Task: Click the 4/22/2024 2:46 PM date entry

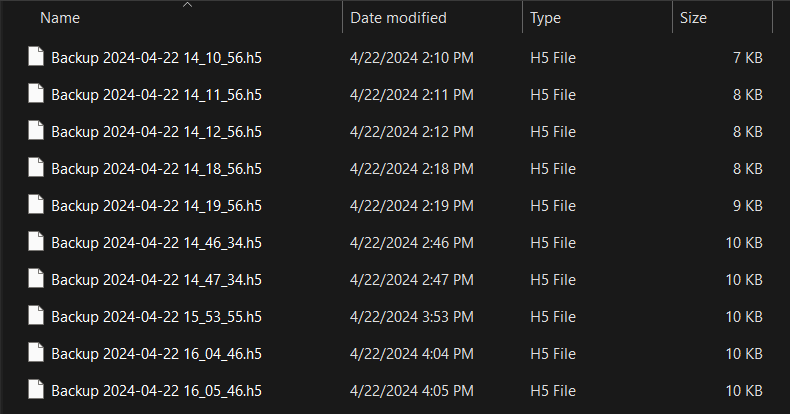Action: click(412, 243)
